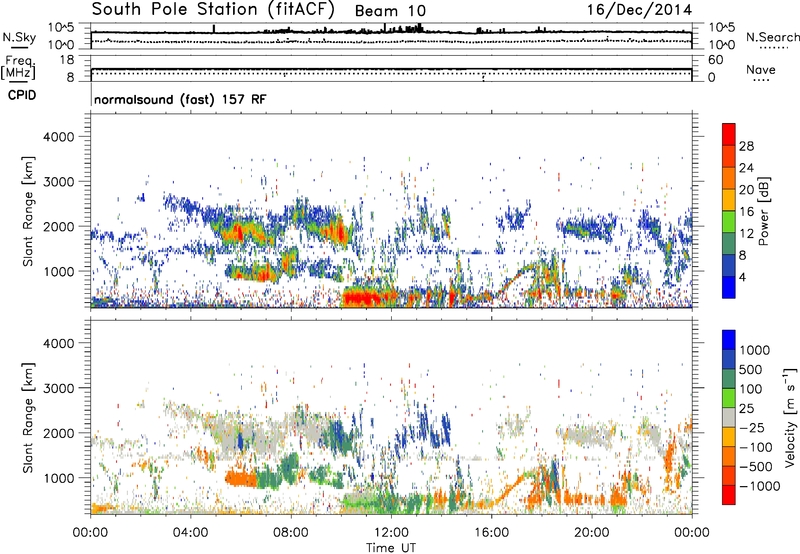800x554 pixels.
Task: Click the "28" tick on Power colorbar
Action: [746, 146]
